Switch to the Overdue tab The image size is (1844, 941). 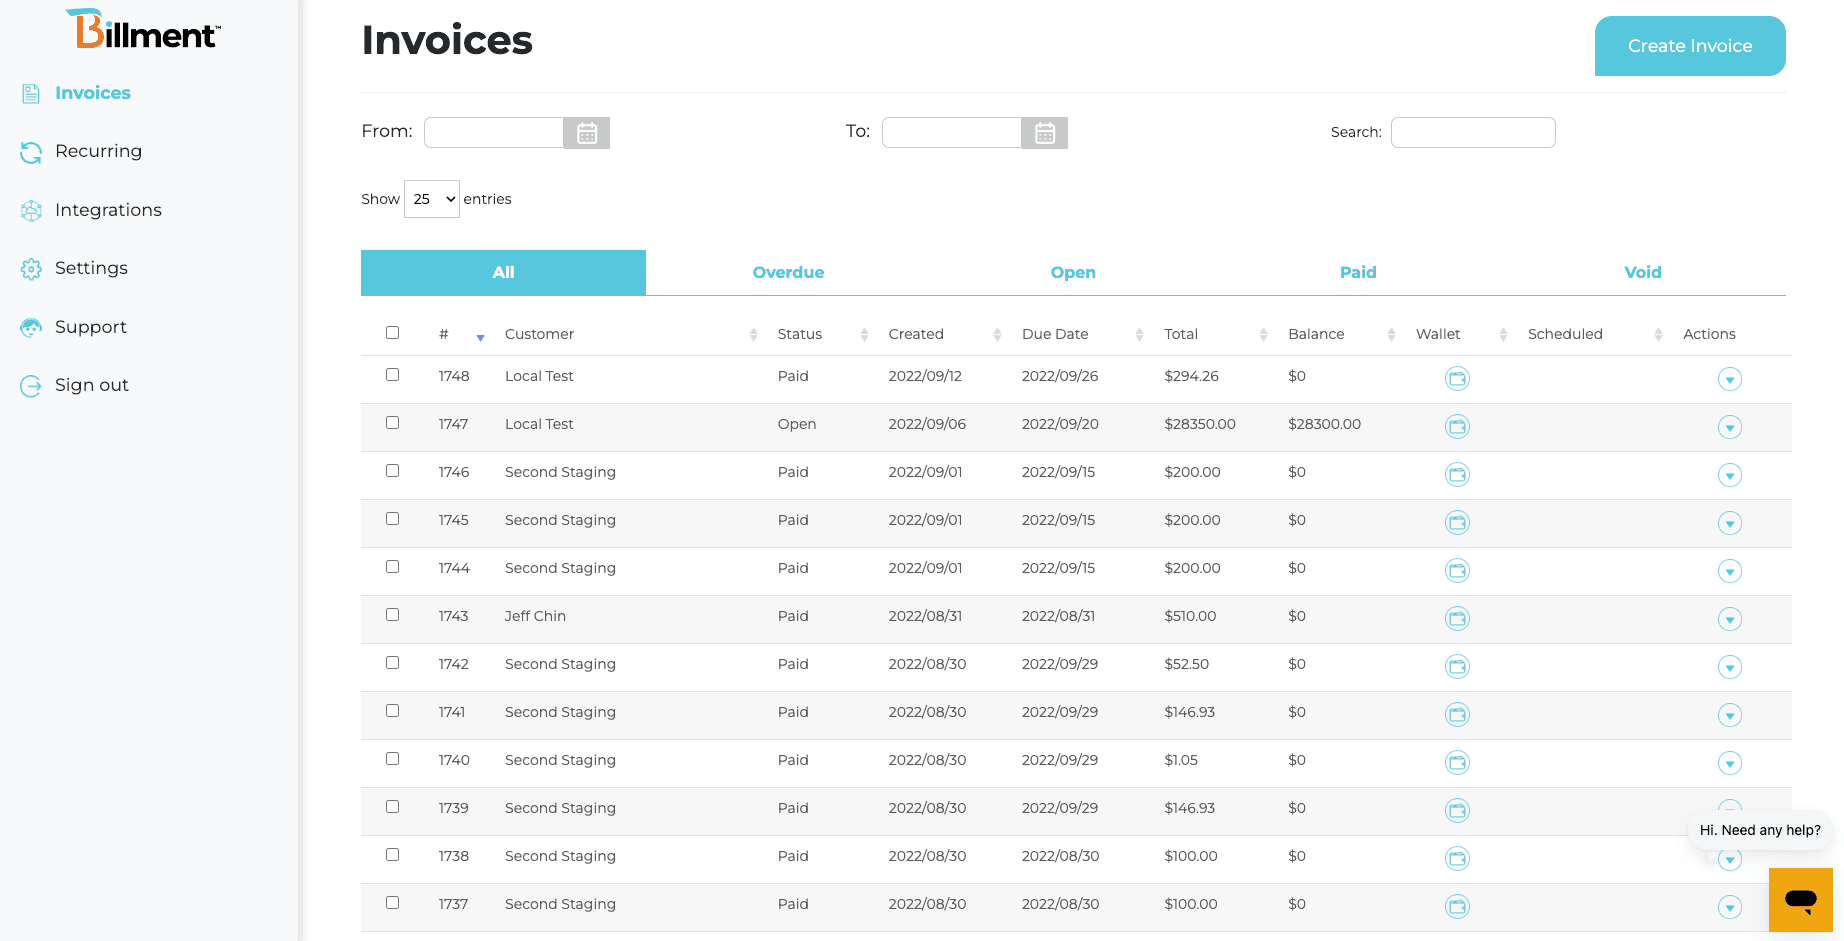(788, 272)
